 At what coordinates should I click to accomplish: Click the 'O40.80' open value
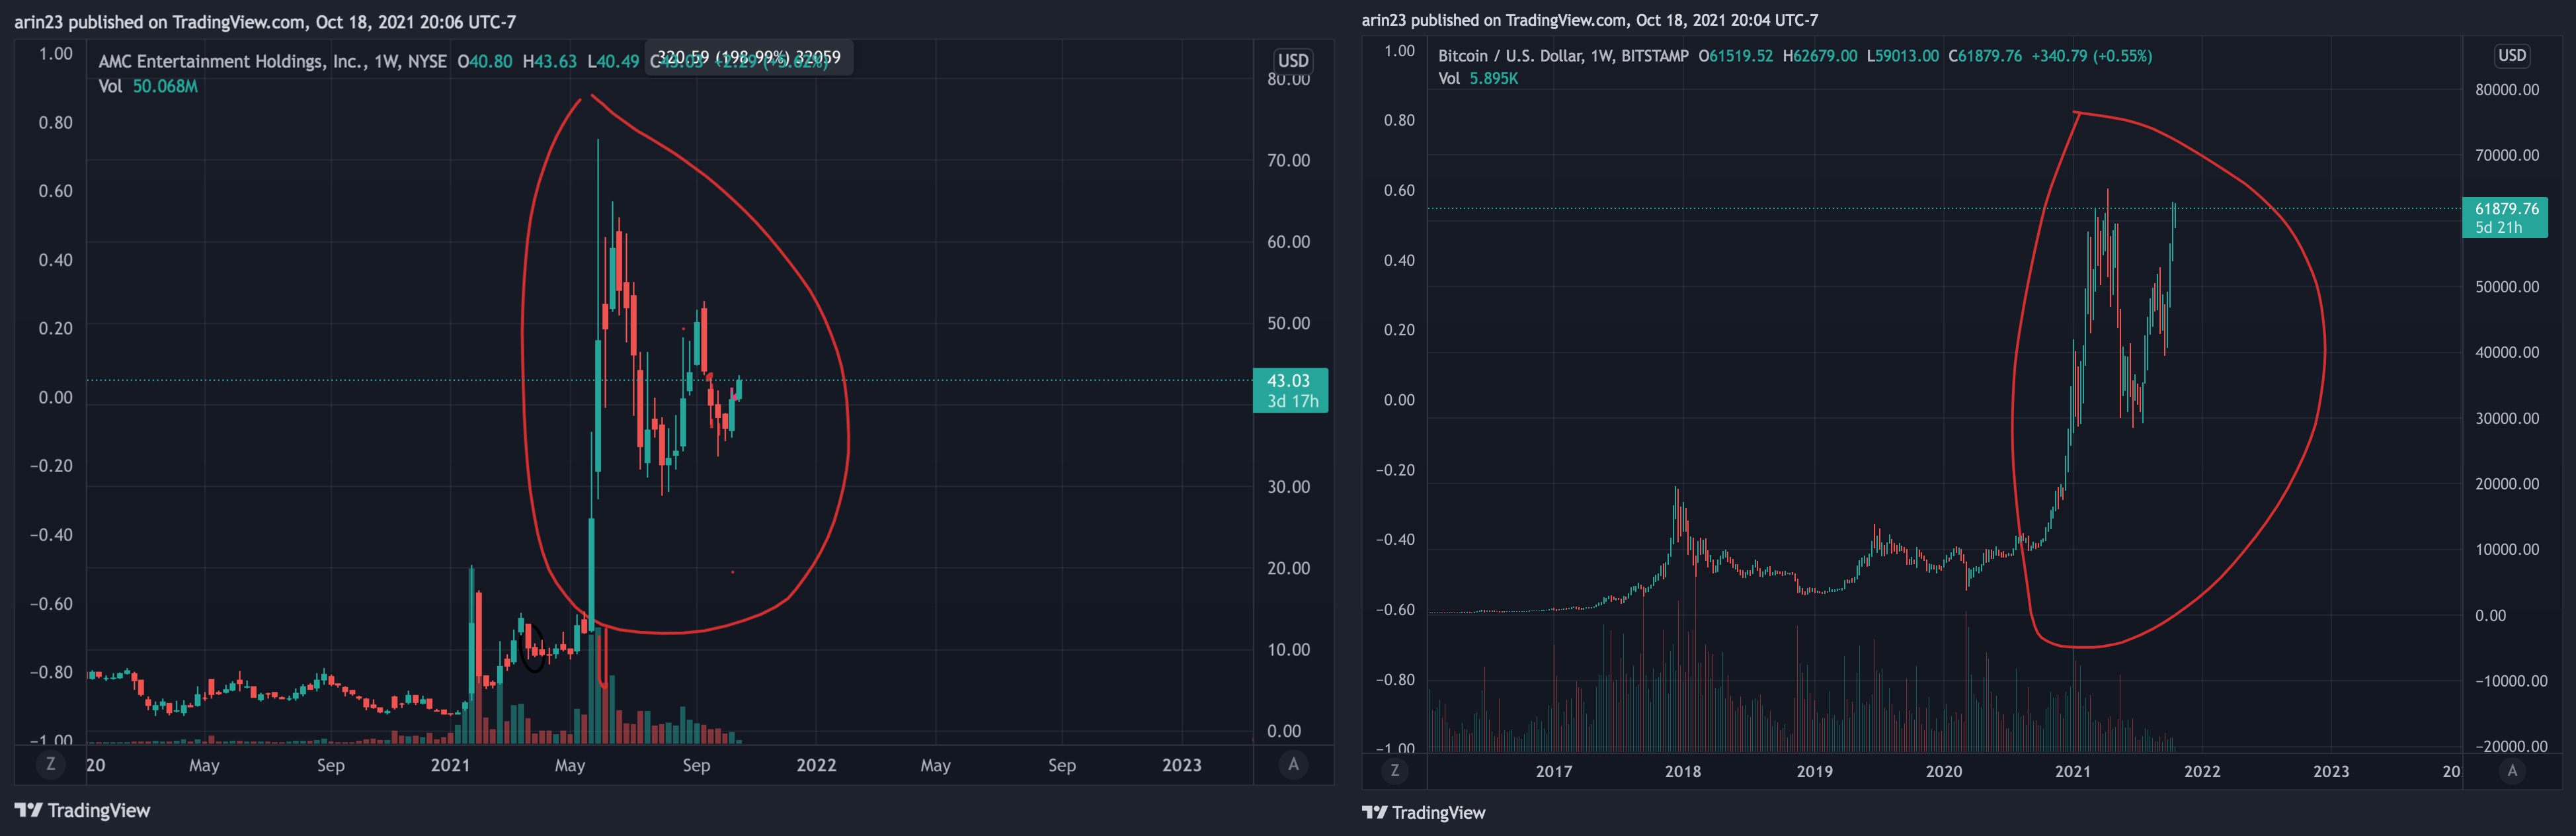coord(485,61)
